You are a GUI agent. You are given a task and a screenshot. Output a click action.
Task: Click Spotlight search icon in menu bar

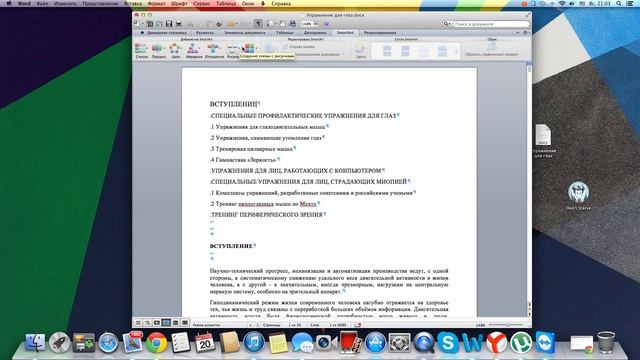point(619,3)
